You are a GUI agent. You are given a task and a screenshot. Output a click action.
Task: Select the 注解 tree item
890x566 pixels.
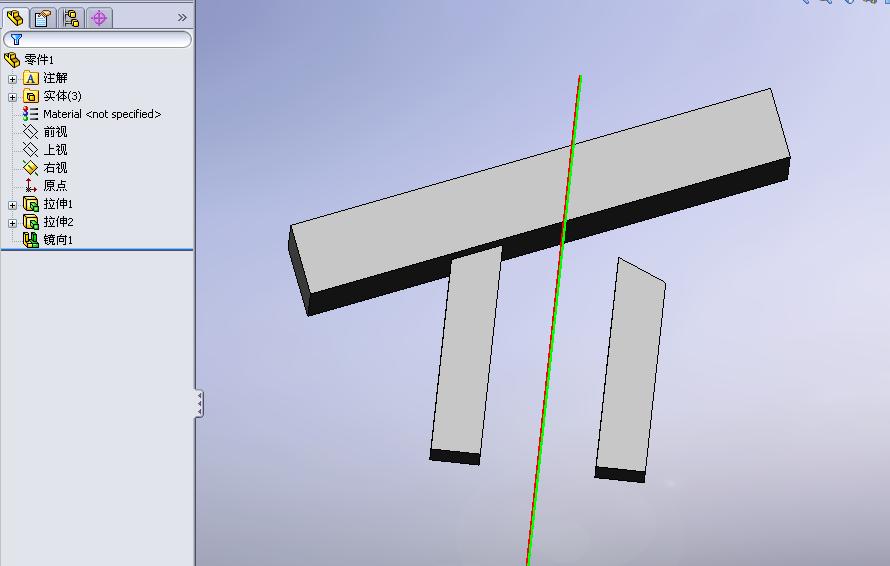point(55,78)
